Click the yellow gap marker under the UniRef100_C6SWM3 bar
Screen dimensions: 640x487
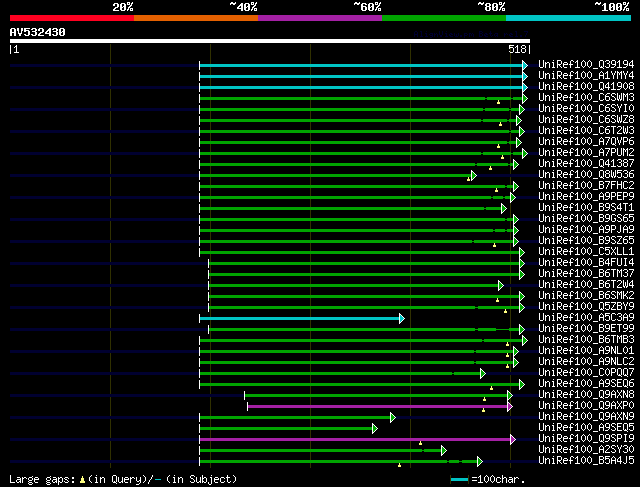tap(498, 102)
